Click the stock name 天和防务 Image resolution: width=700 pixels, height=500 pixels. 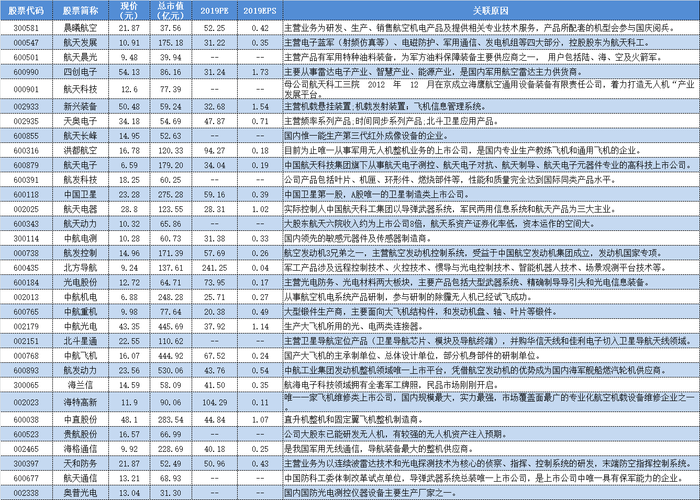[x=80, y=464]
